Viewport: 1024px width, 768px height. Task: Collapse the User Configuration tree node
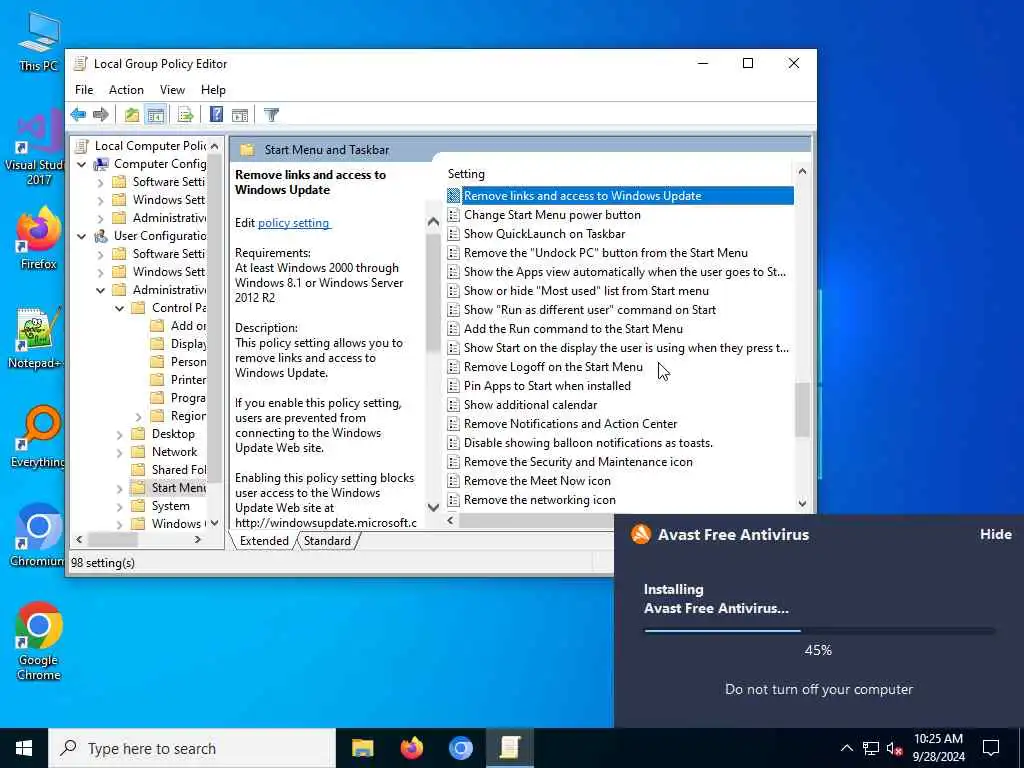pyautogui.click(x=82, y=236)
